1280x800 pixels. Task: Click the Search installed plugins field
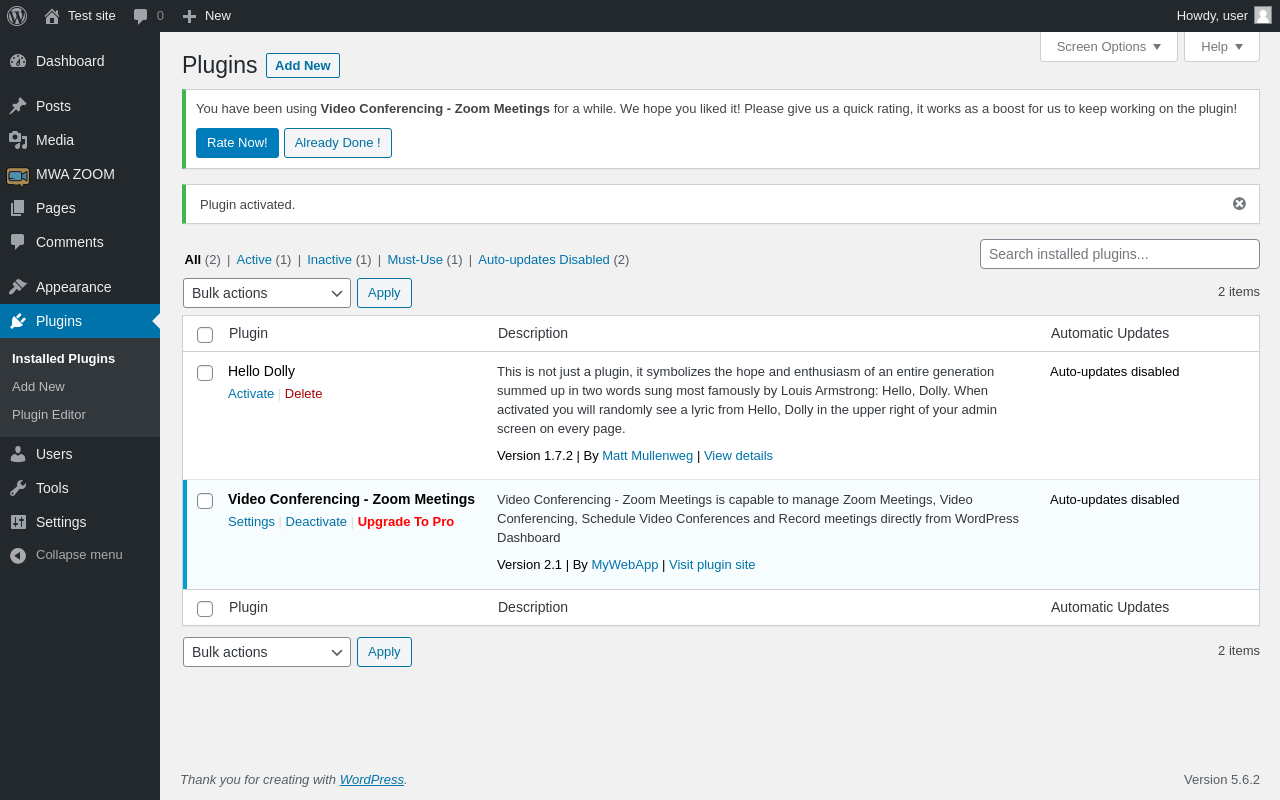click(1120, 254)
